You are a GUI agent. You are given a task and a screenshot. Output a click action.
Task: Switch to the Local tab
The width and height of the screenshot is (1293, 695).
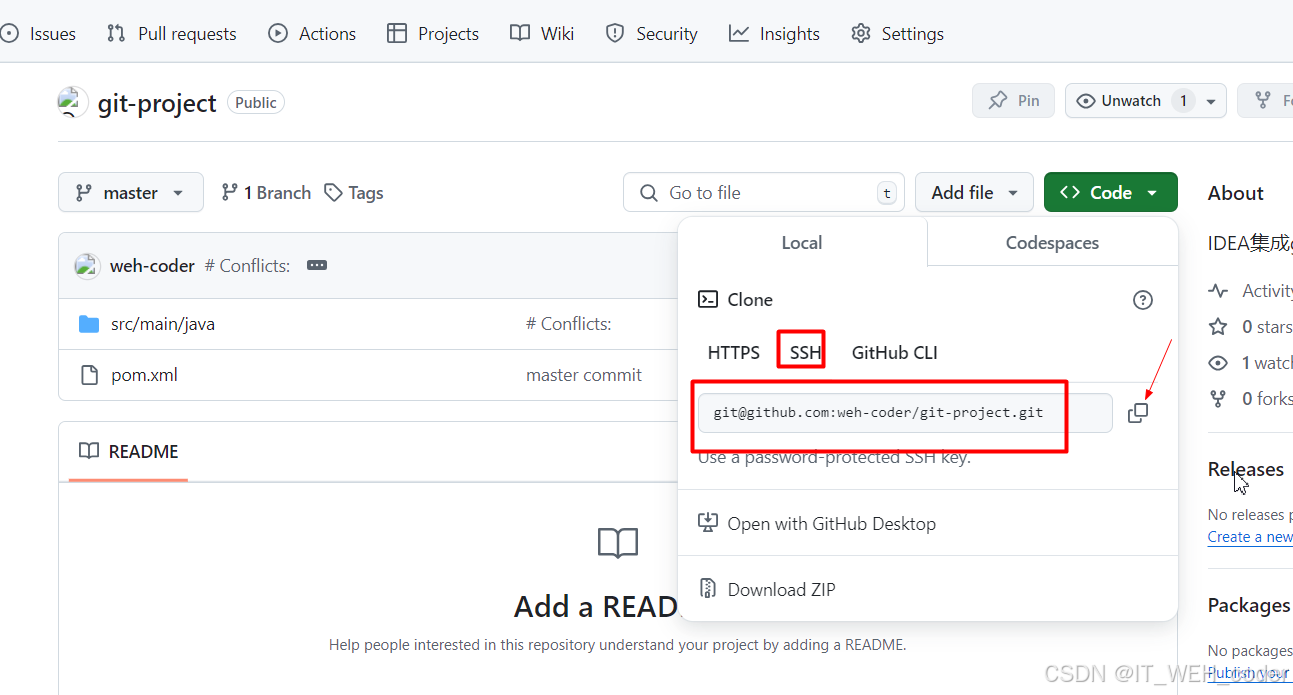pyautogui.click(x=802, y=243)
